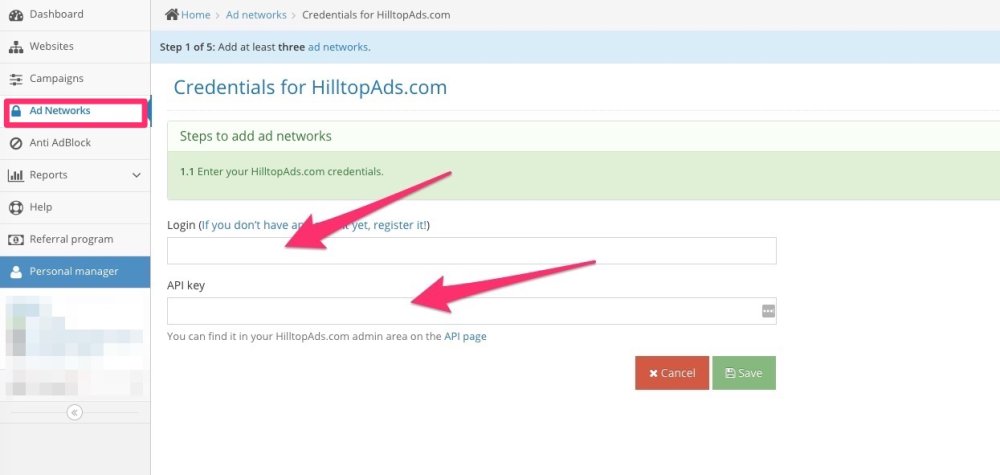Viewport: 1000px width, 475px height.
Task: Click the Referral program money icon
Action: 16,240
